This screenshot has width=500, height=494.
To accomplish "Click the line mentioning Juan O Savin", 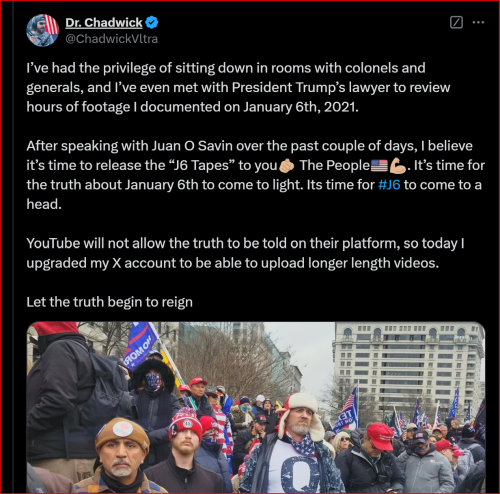I will (x=249, y=146).
